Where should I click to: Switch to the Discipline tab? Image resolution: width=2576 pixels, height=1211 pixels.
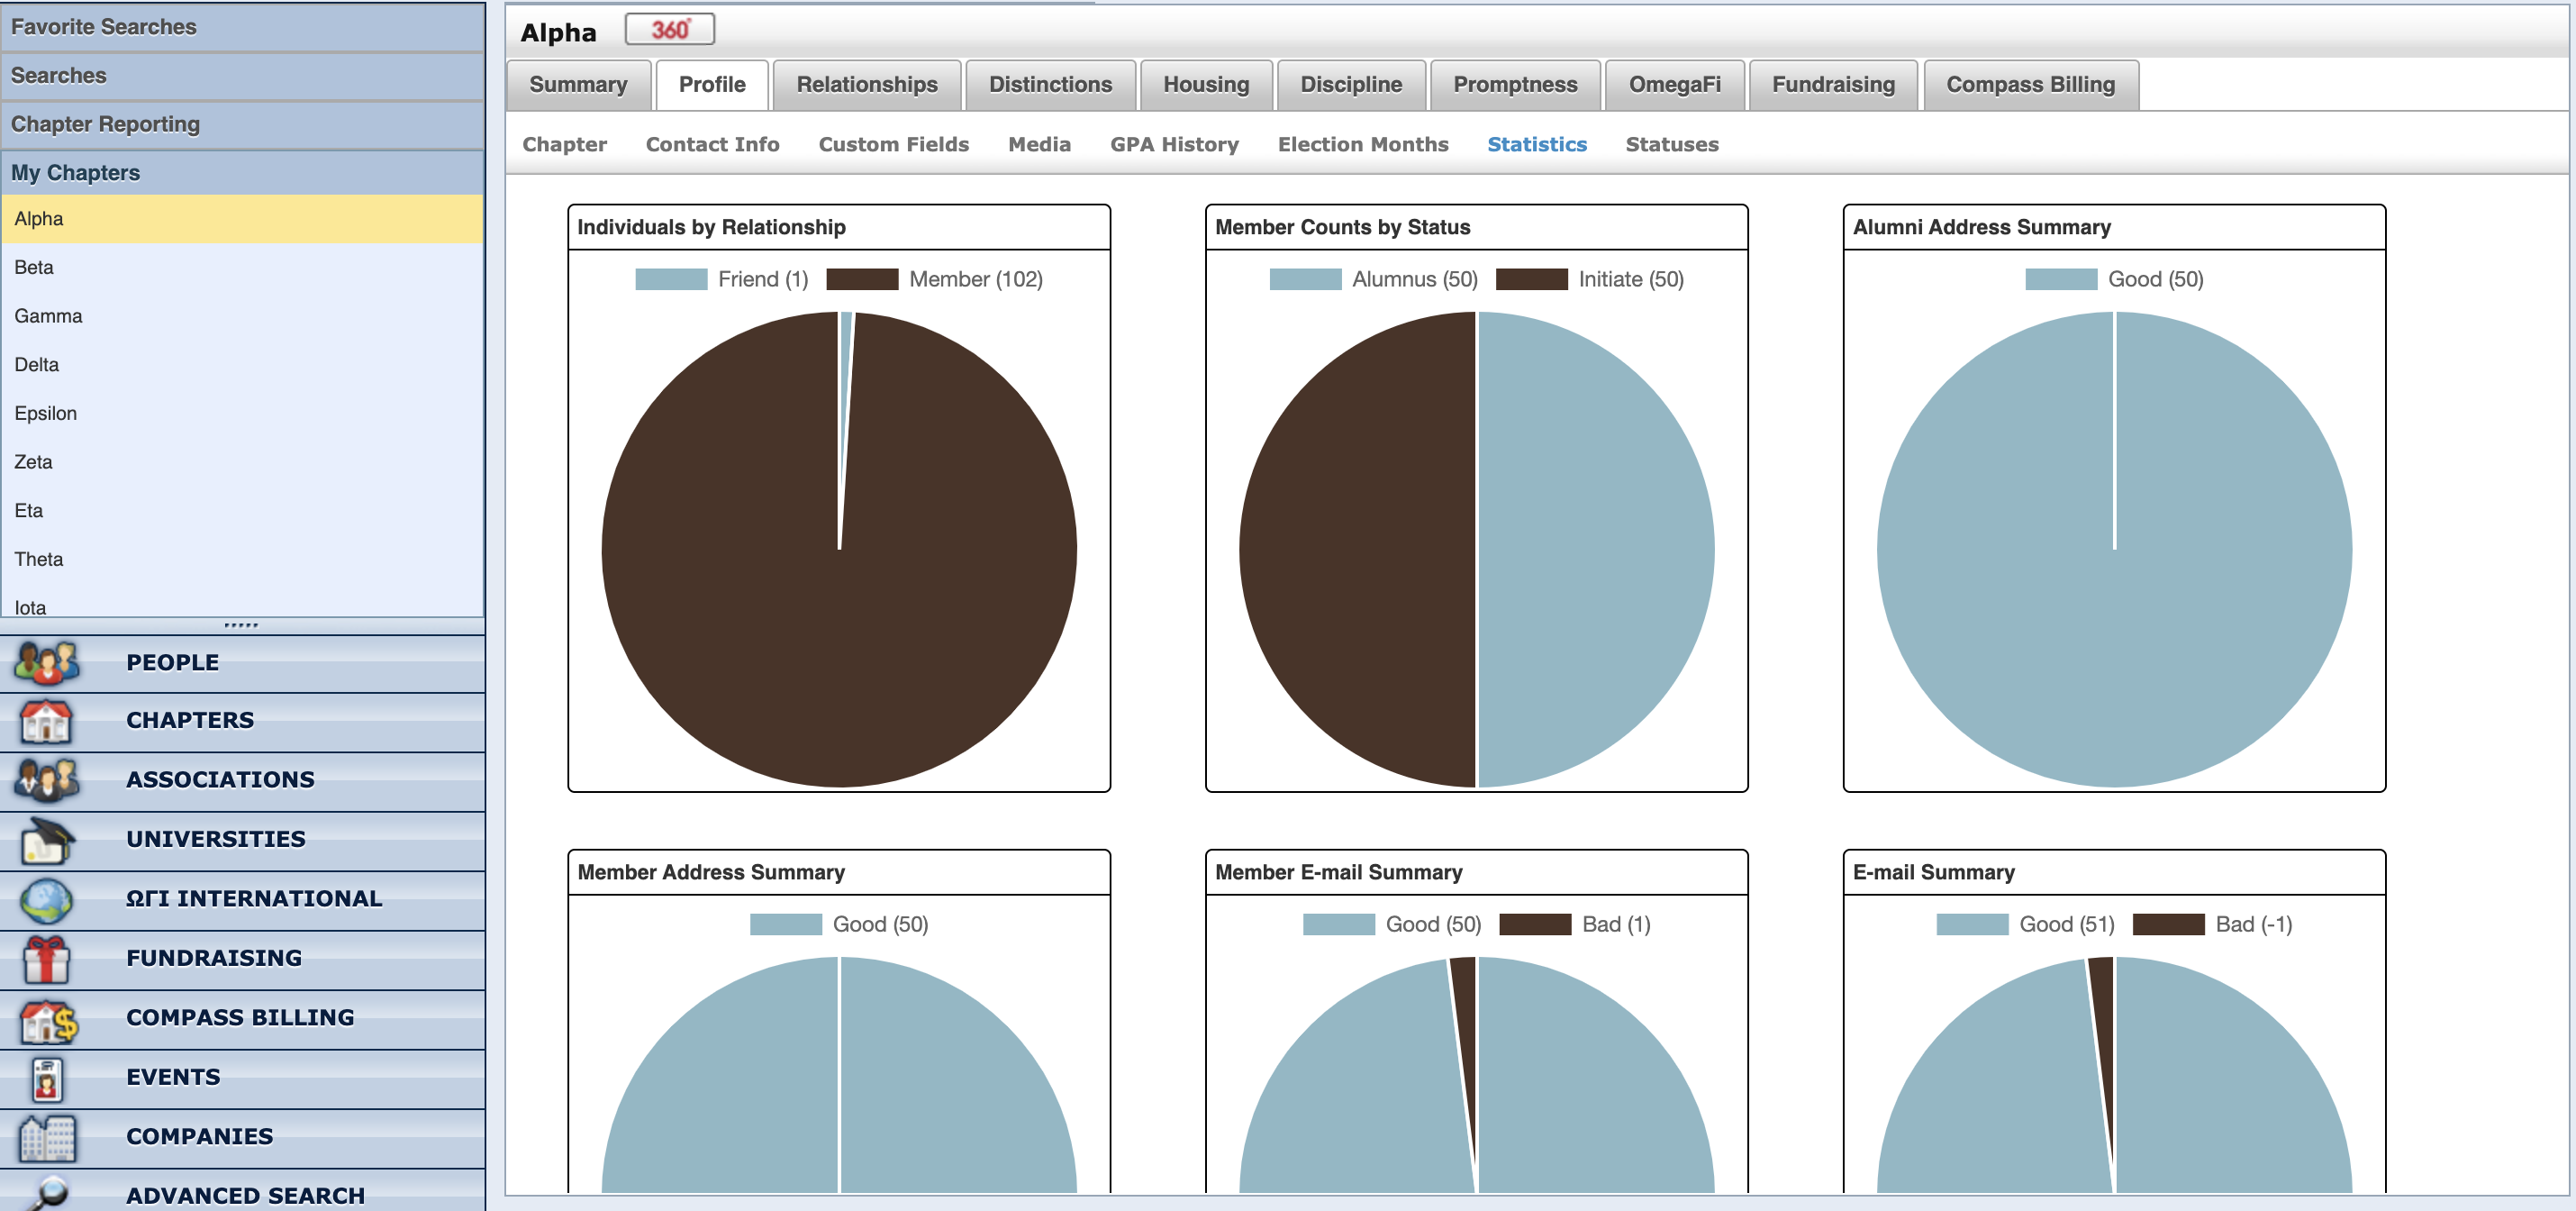coord(1351,85)
